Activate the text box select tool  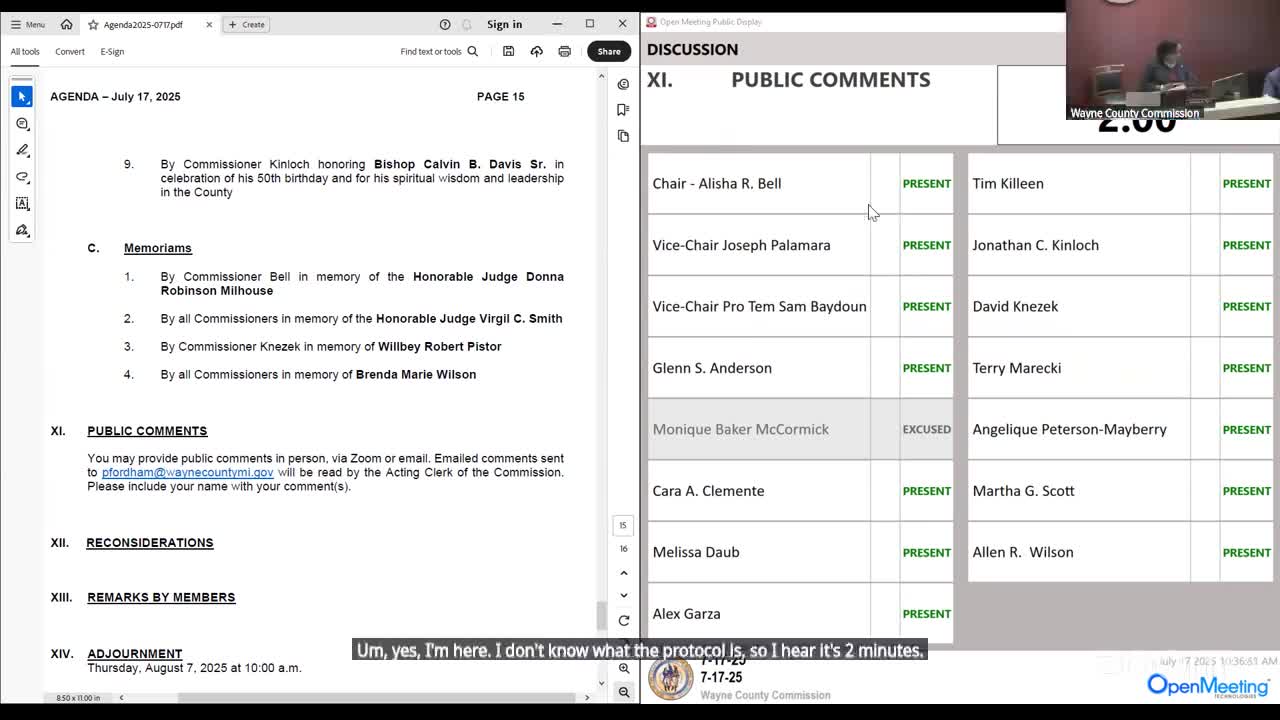(x=22, y=203)
